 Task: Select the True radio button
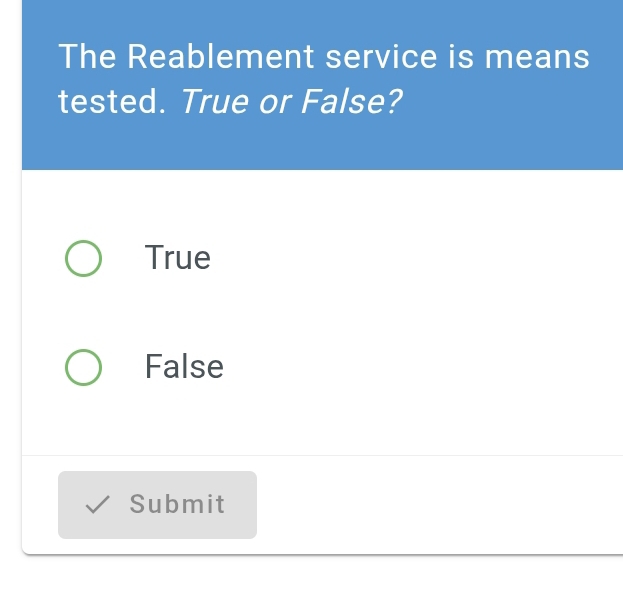pyautogui.click(x=83, y=258)
